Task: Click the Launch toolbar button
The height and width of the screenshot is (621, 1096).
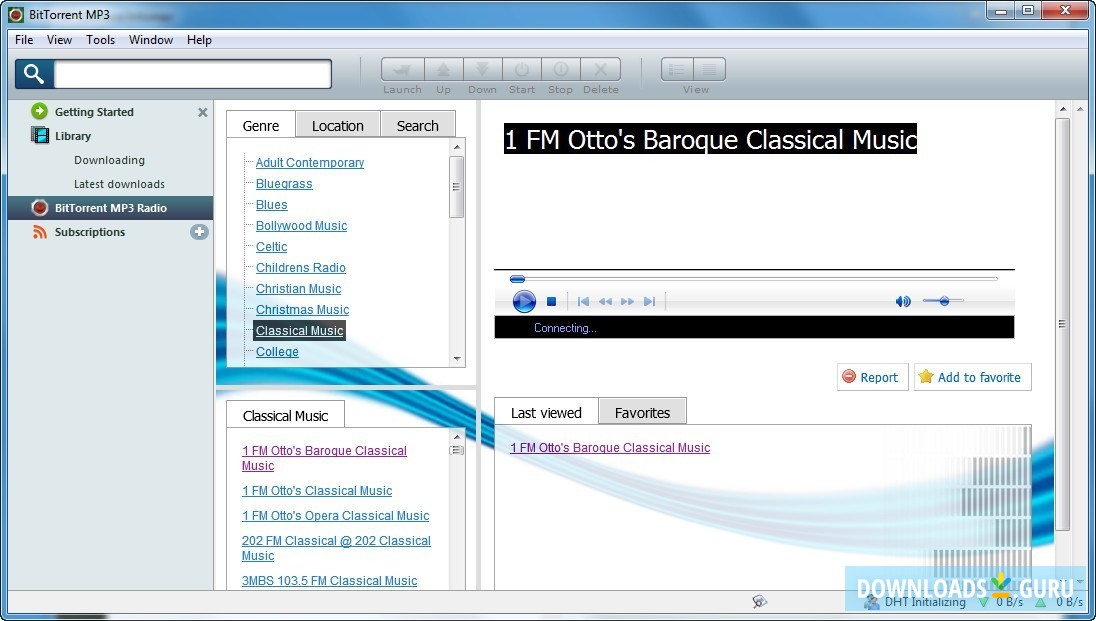Action: 402,70
